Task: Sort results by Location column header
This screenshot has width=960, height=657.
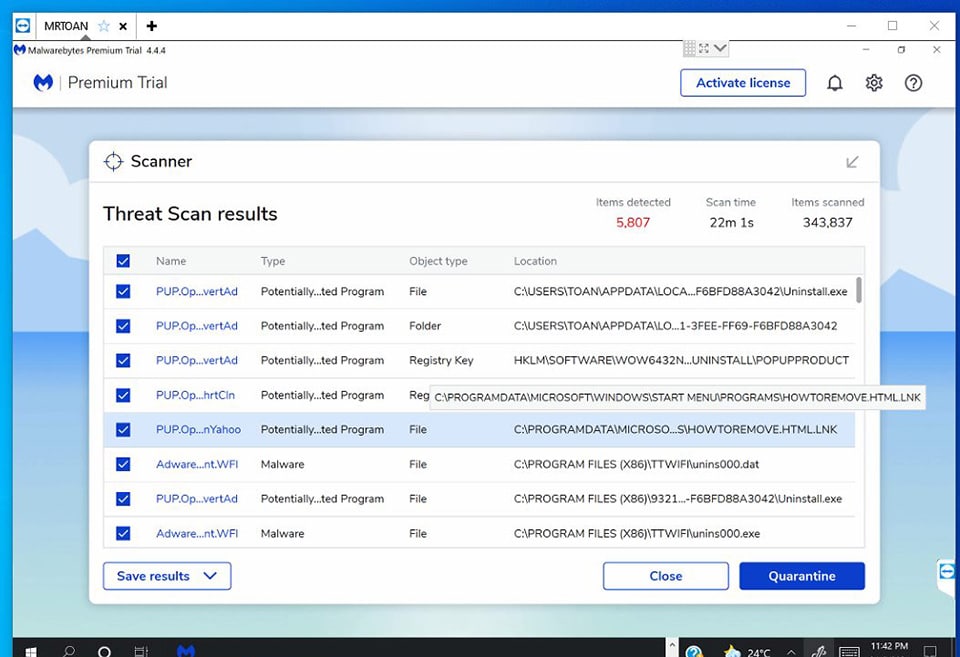Action: click(535, 261)
